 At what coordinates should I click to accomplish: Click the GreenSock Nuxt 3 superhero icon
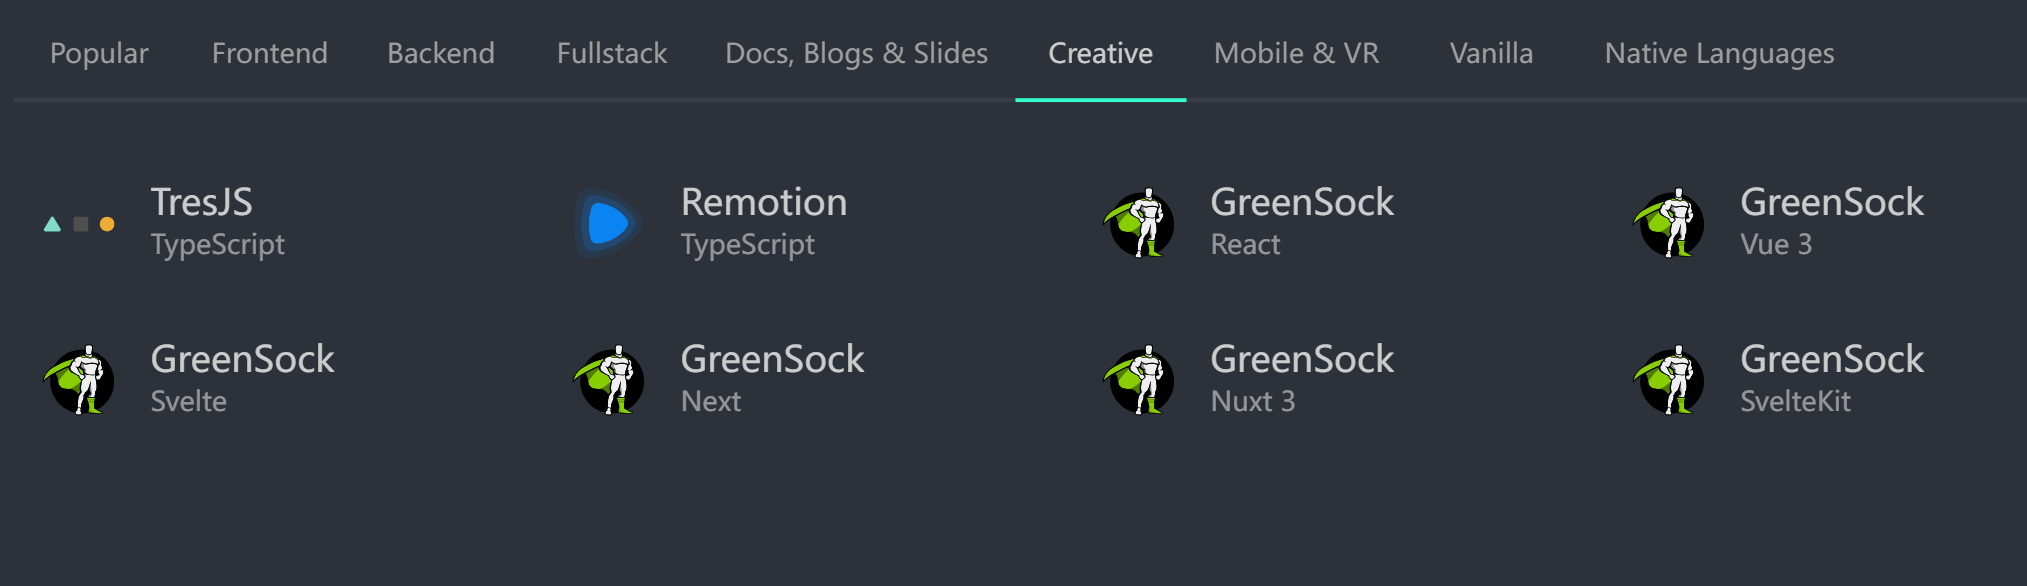[x=1139, y=380]
